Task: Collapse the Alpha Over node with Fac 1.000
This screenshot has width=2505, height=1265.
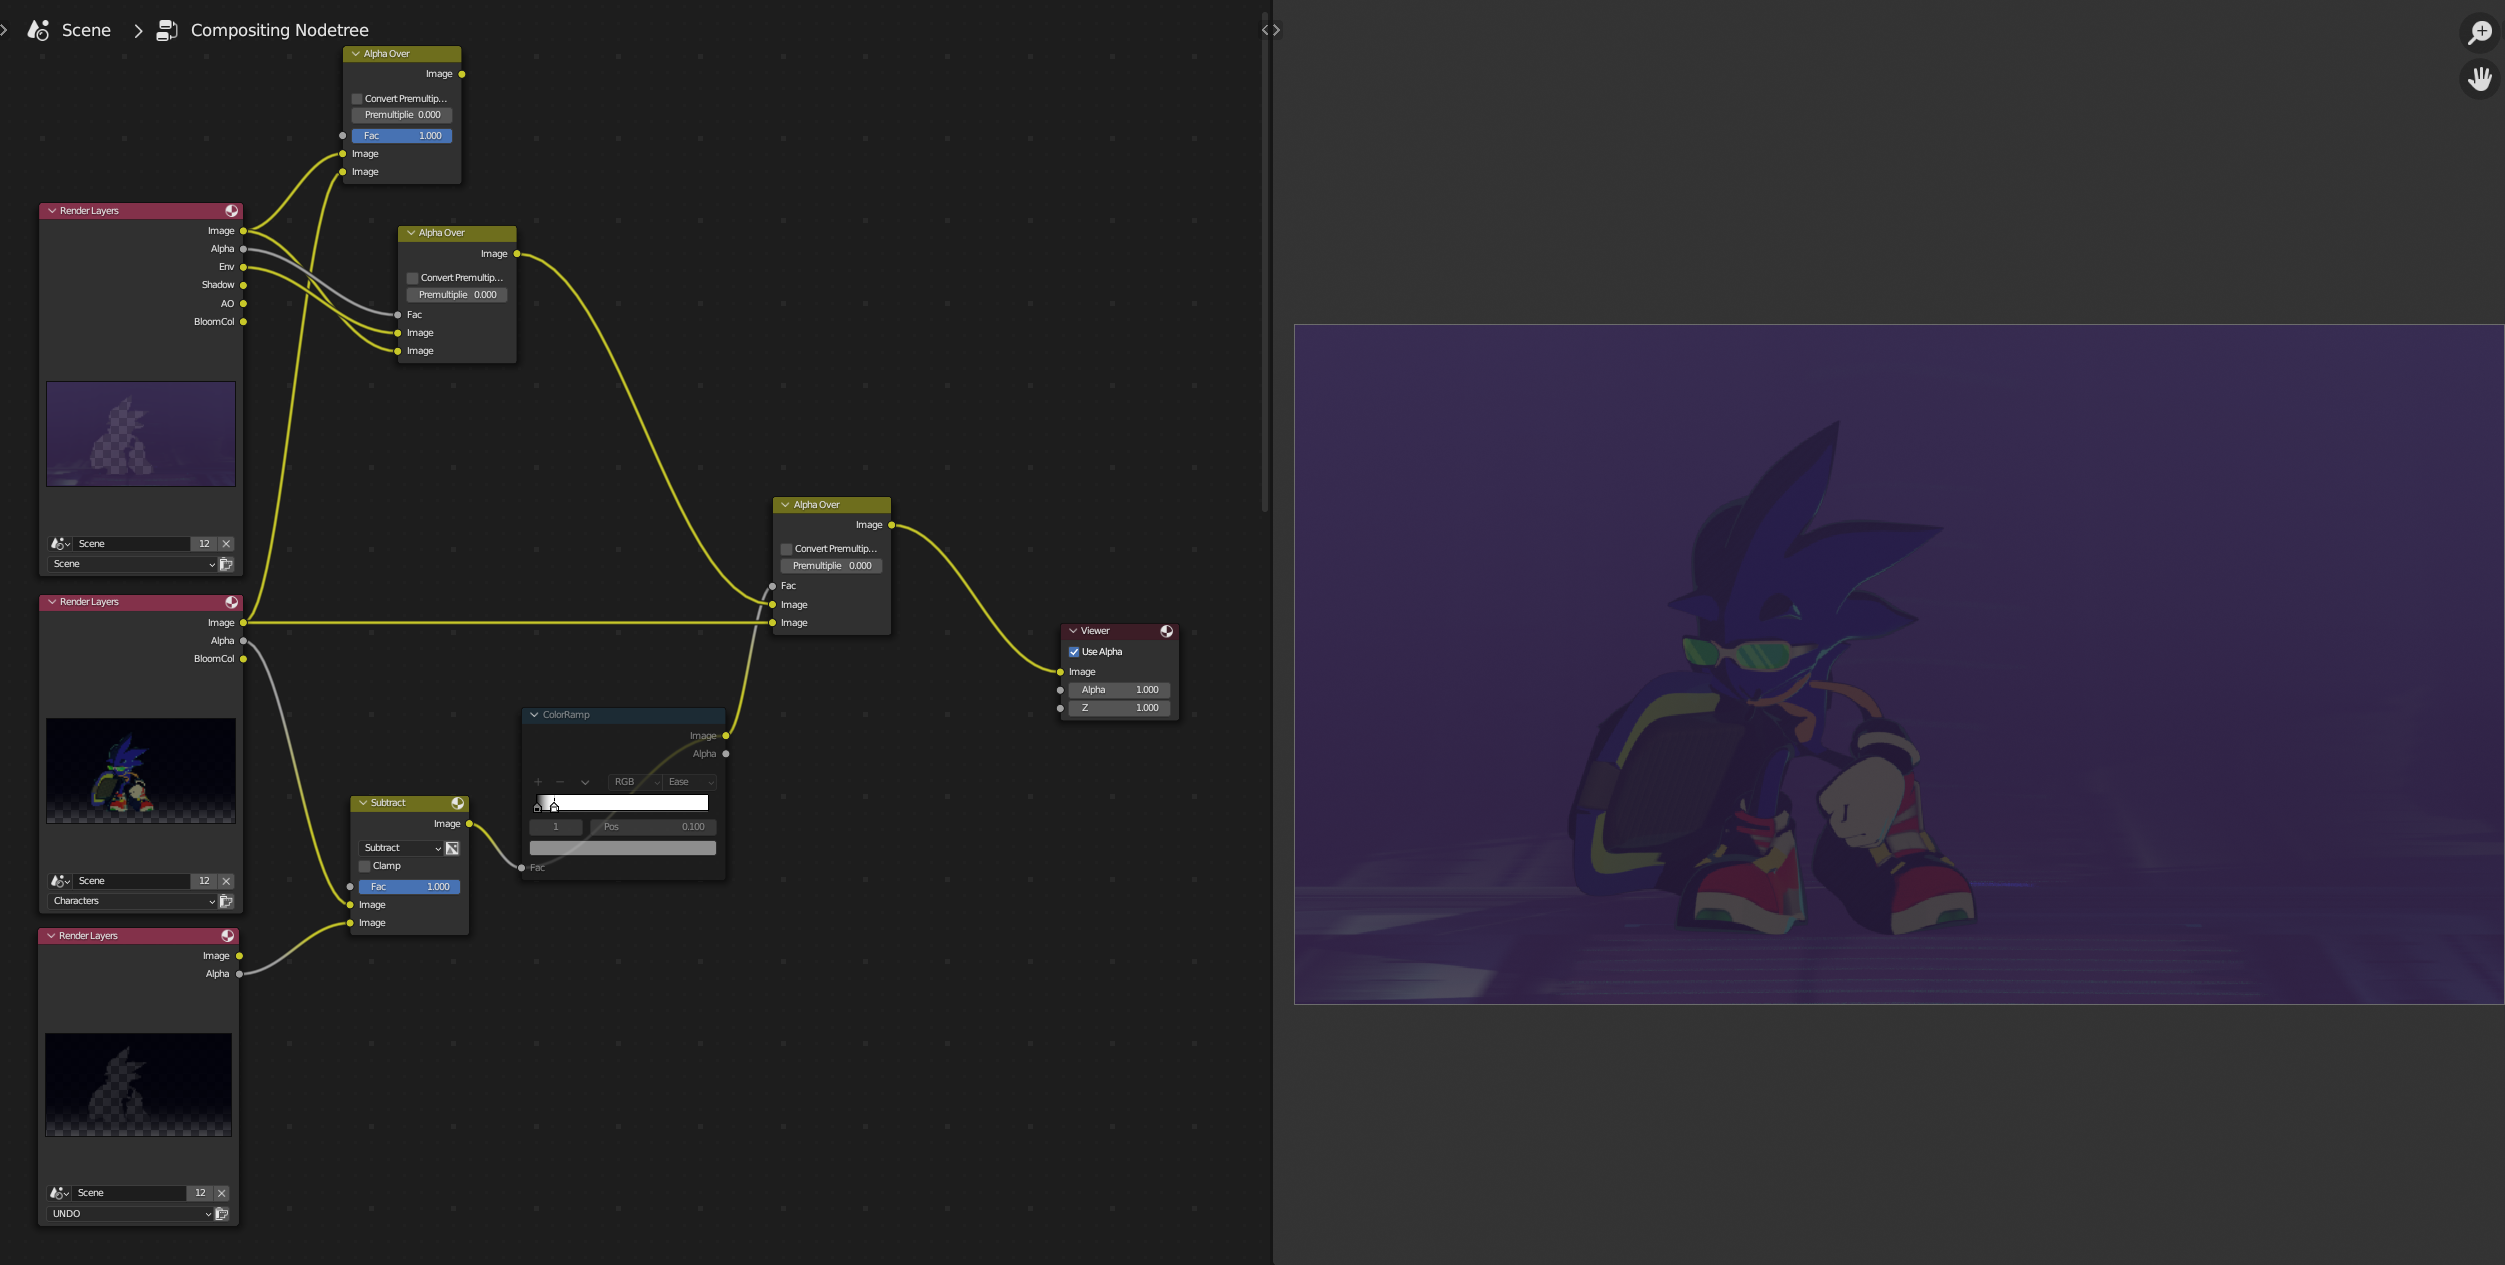Action: (x=355, y=54)
